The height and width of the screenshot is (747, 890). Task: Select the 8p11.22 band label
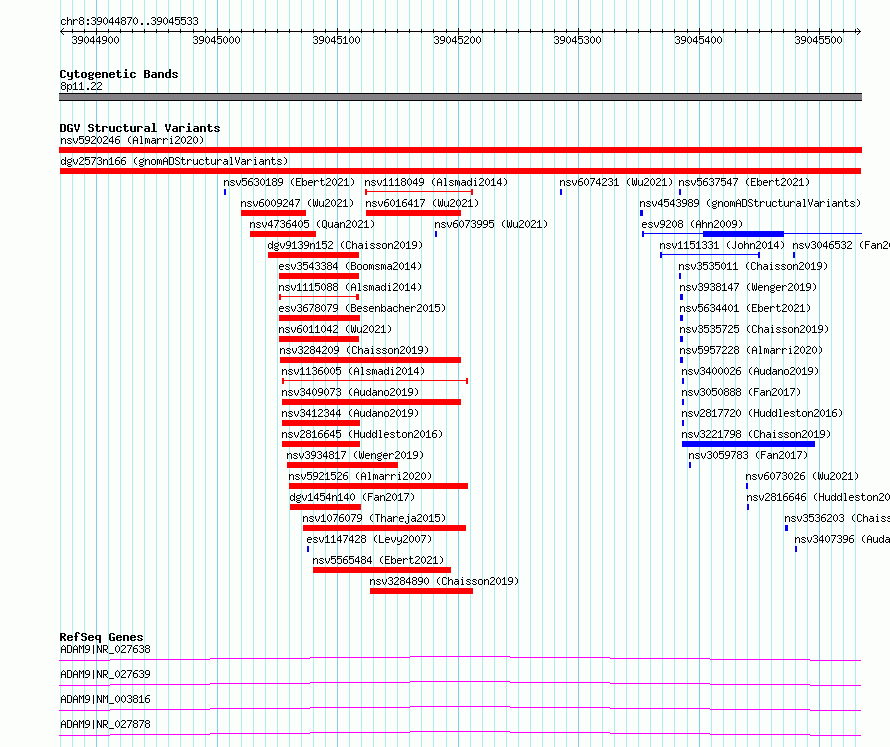click(81, 86)
